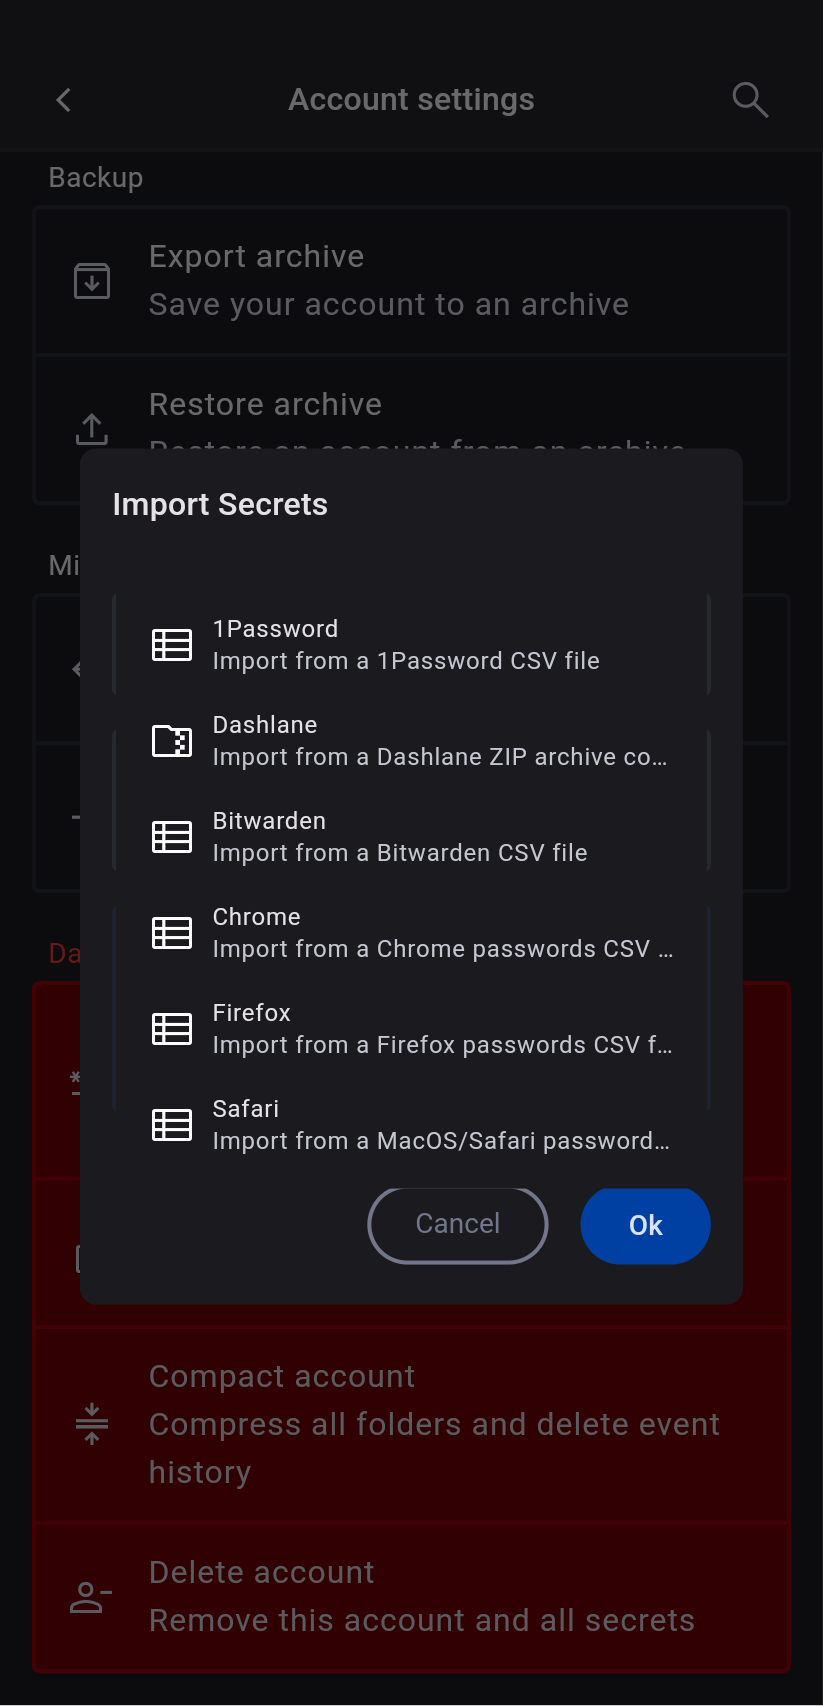Click the Safari CSV table icon
The width and height of the screenshot is (823, 1706).
tap(172, 1125)
